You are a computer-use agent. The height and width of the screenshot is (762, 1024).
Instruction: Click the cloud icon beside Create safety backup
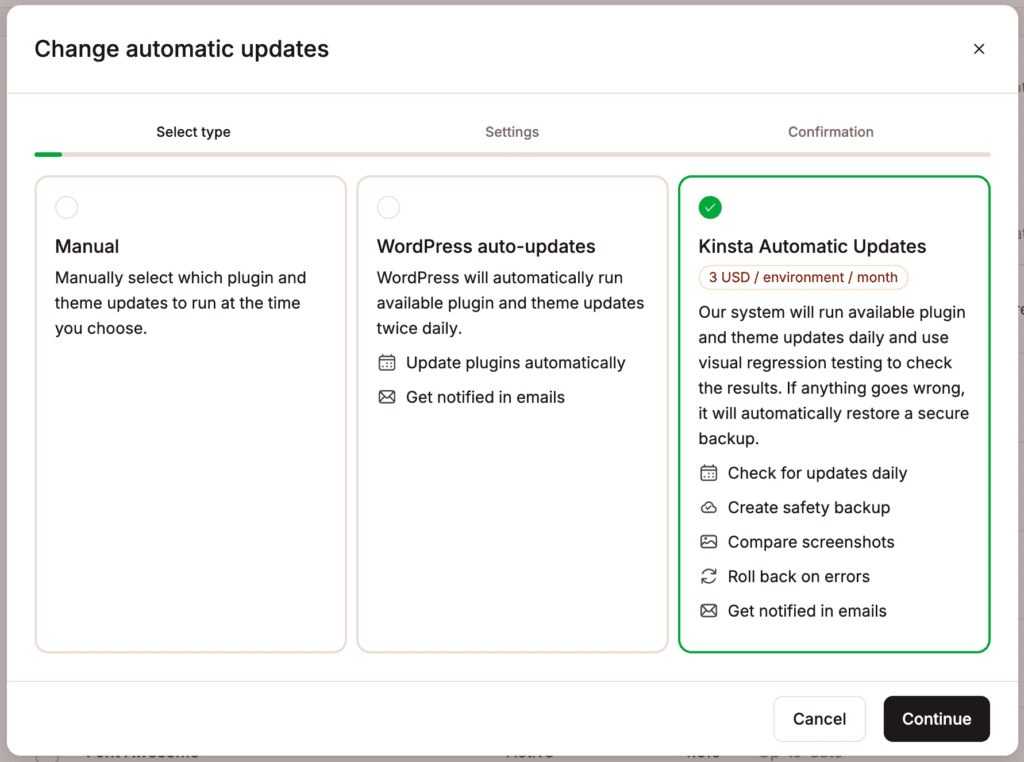[x=709, y=507]
